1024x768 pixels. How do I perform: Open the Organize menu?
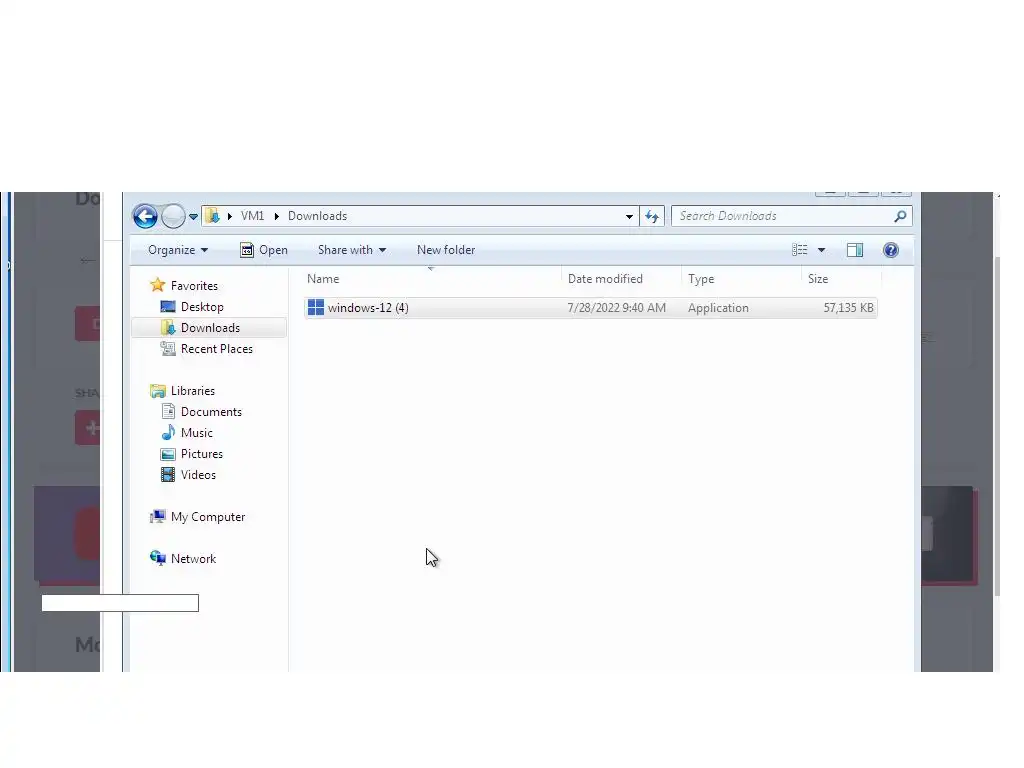click(x=178, y=250)
